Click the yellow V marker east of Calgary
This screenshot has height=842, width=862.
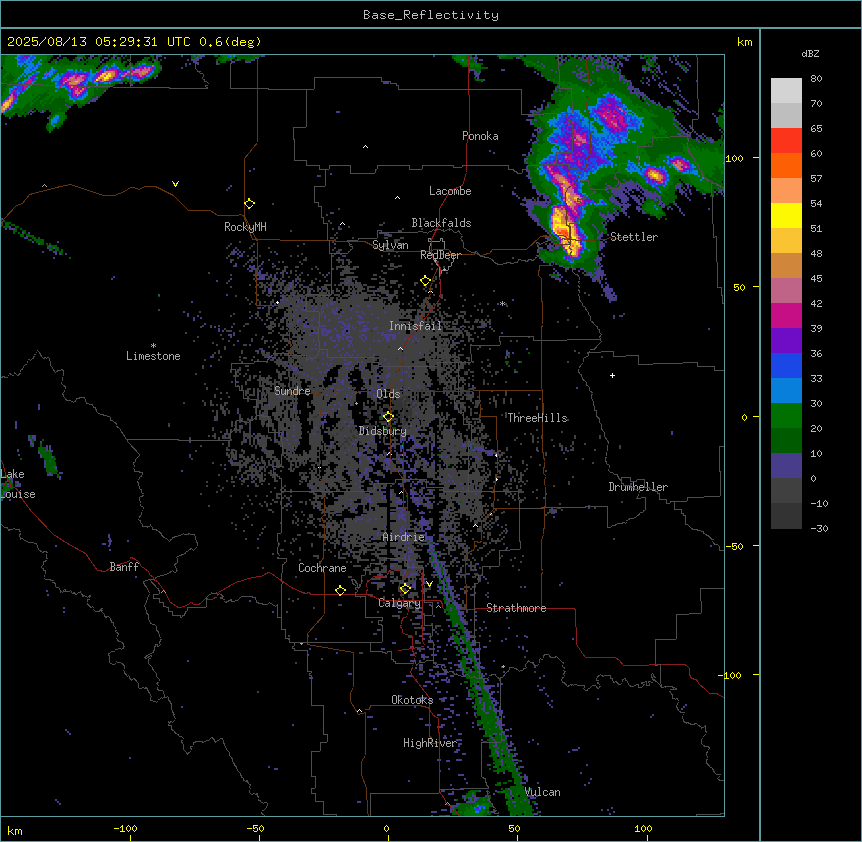click(429, 584)
